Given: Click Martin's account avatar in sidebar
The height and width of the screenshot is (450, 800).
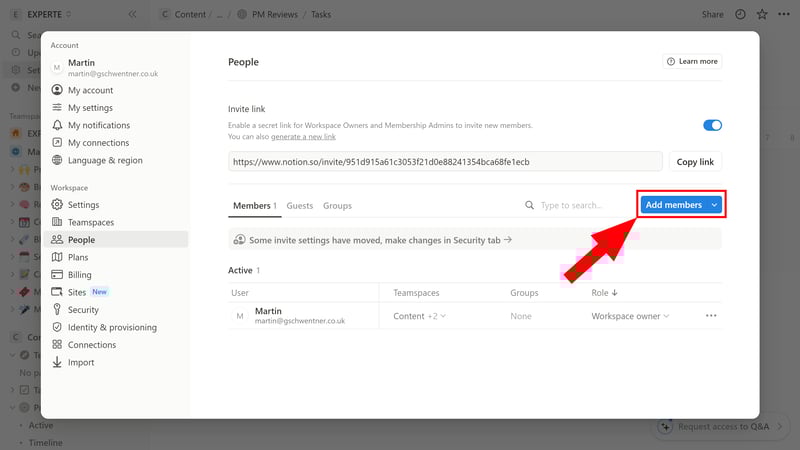Looking at the screenshot, I should [57, 67].
